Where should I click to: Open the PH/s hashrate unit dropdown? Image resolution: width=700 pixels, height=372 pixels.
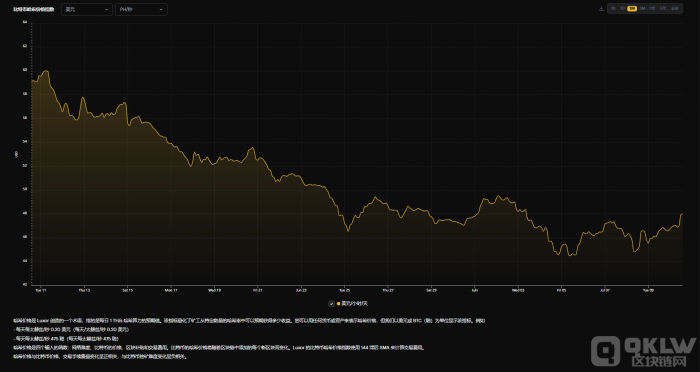pyautogui.click(x=141, y=9)
